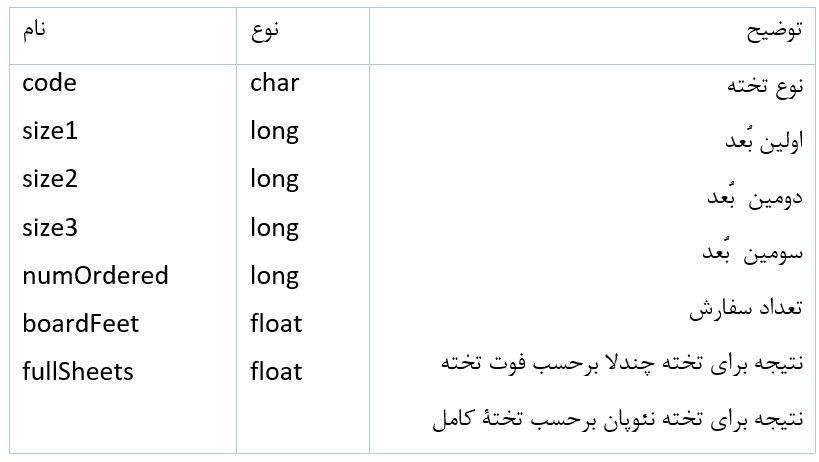Click the description mentioning "فوت تخته"
This screenshot has height=462, width=819.
pyautogui.click(x=622, y=361)
